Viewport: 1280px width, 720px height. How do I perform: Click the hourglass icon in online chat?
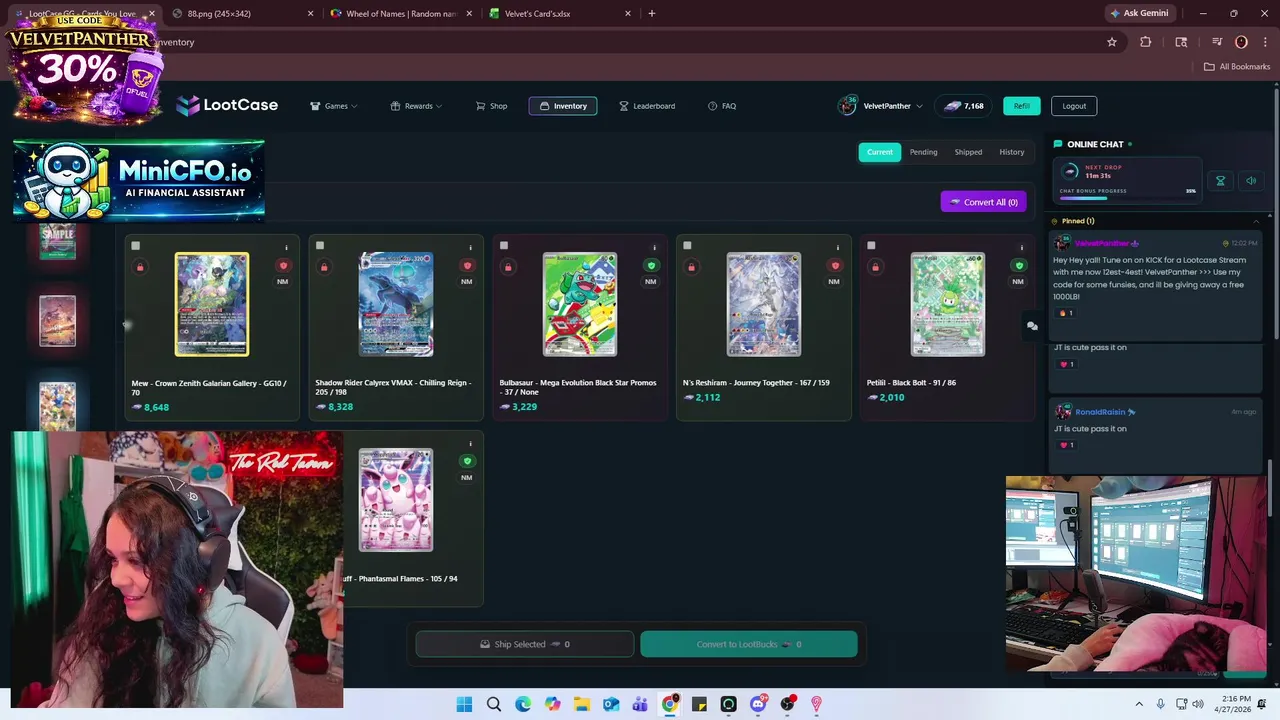(1220, 181)
